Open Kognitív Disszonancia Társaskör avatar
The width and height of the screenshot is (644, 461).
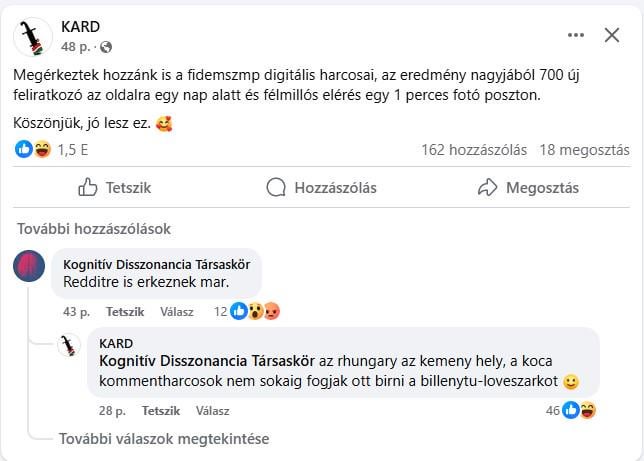29,266
